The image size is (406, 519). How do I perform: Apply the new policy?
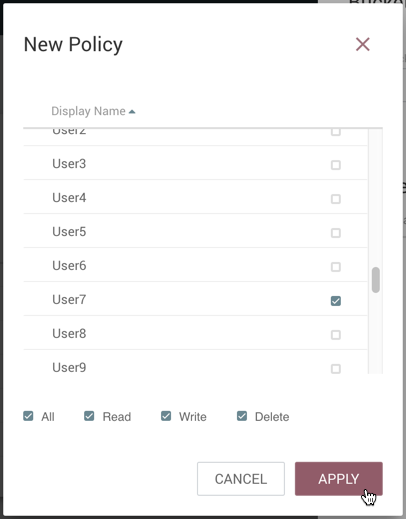[x=339, y=479]
